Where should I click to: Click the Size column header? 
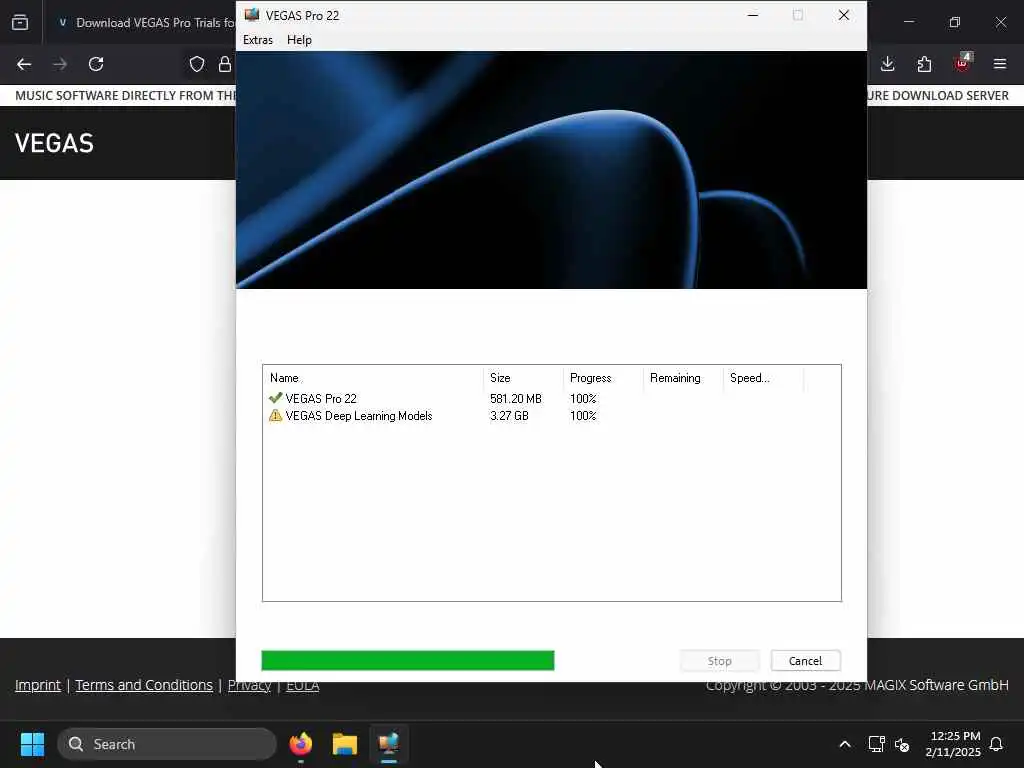524,378
